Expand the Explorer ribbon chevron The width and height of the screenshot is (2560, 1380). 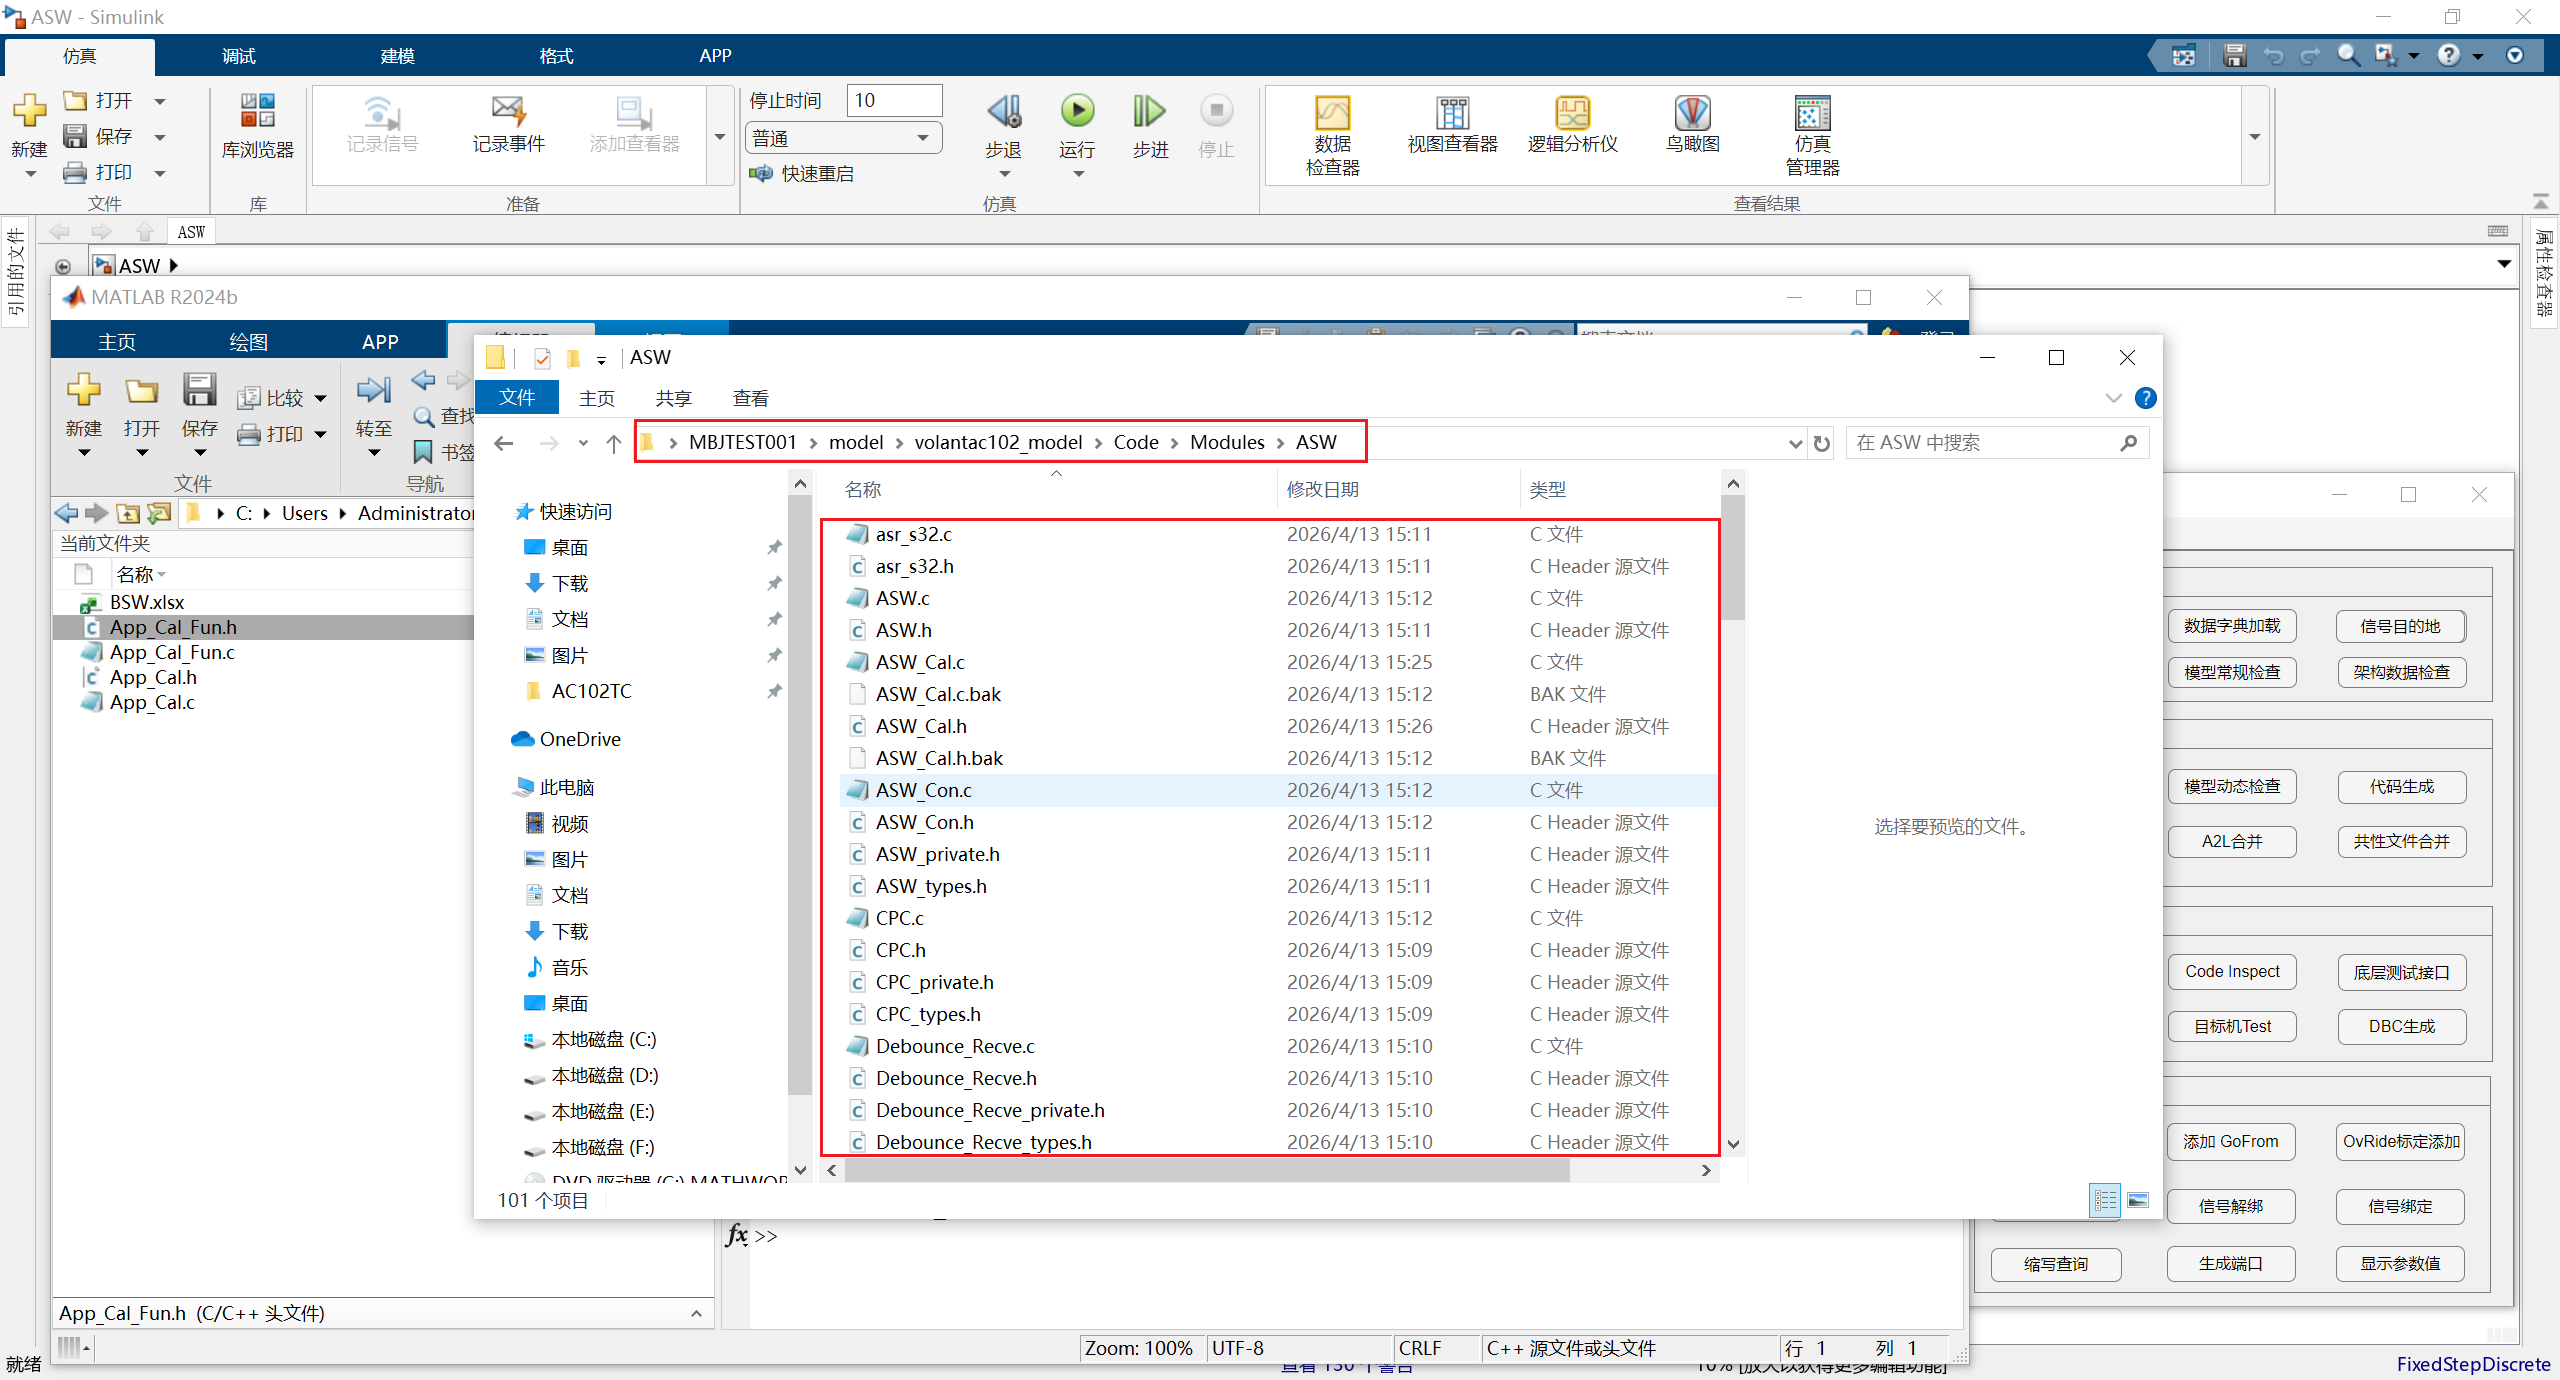click(2113, 398)
